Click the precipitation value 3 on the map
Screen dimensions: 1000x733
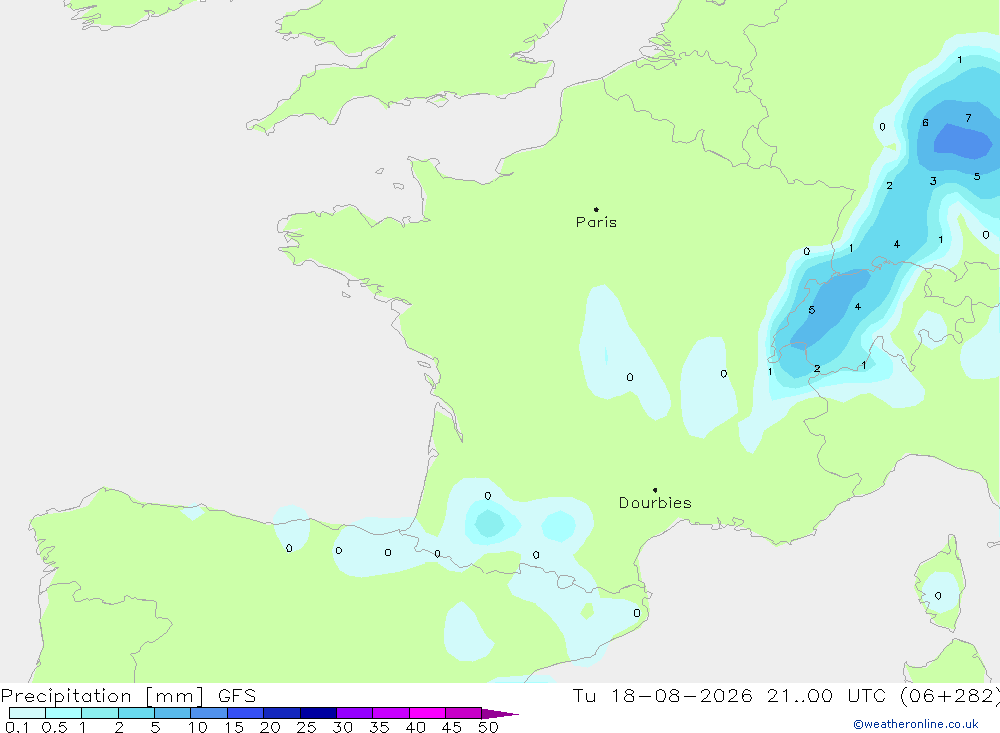[x=933, y=181]
